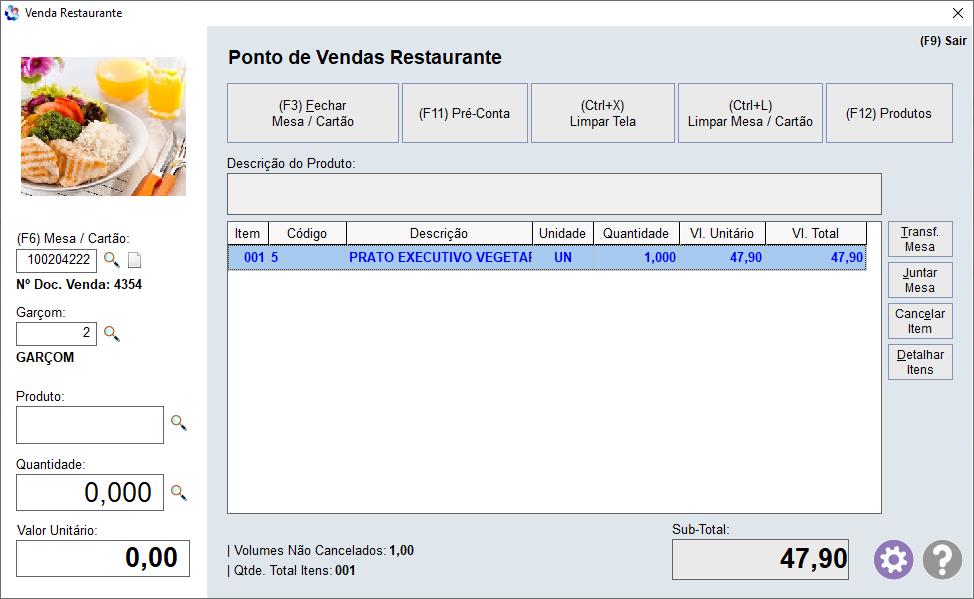Screen dimensions: 974x599
Task: Click into the Produto input field
Action: [x=90, y=425]
